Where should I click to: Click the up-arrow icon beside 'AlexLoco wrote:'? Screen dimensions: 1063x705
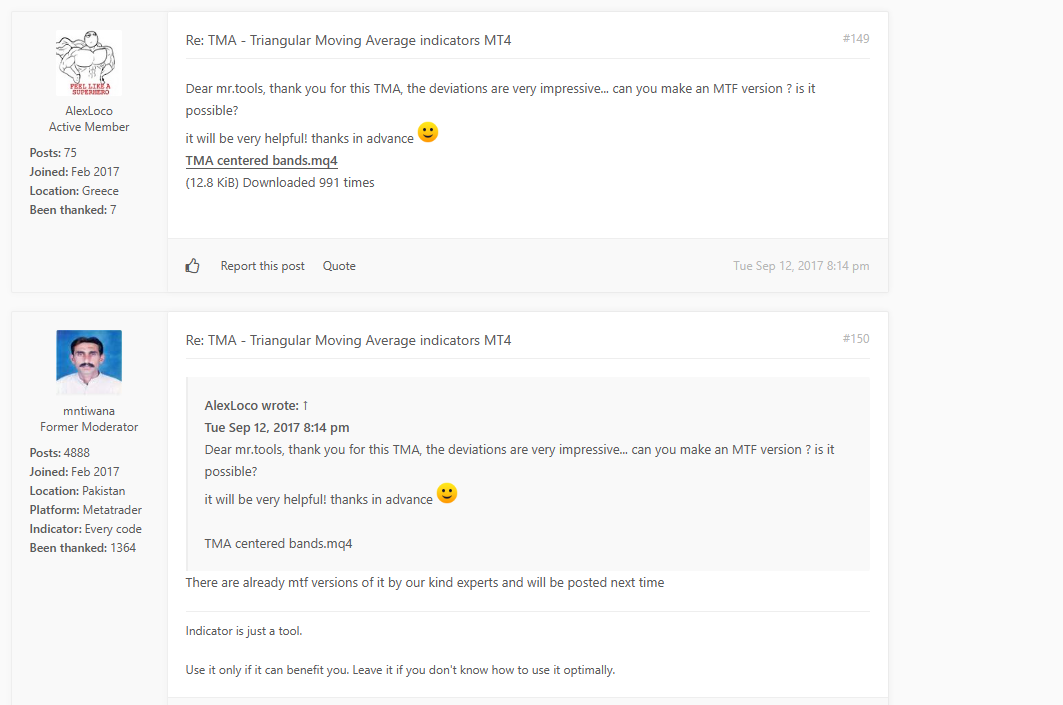pyautogui.click(x=305, y=405)
